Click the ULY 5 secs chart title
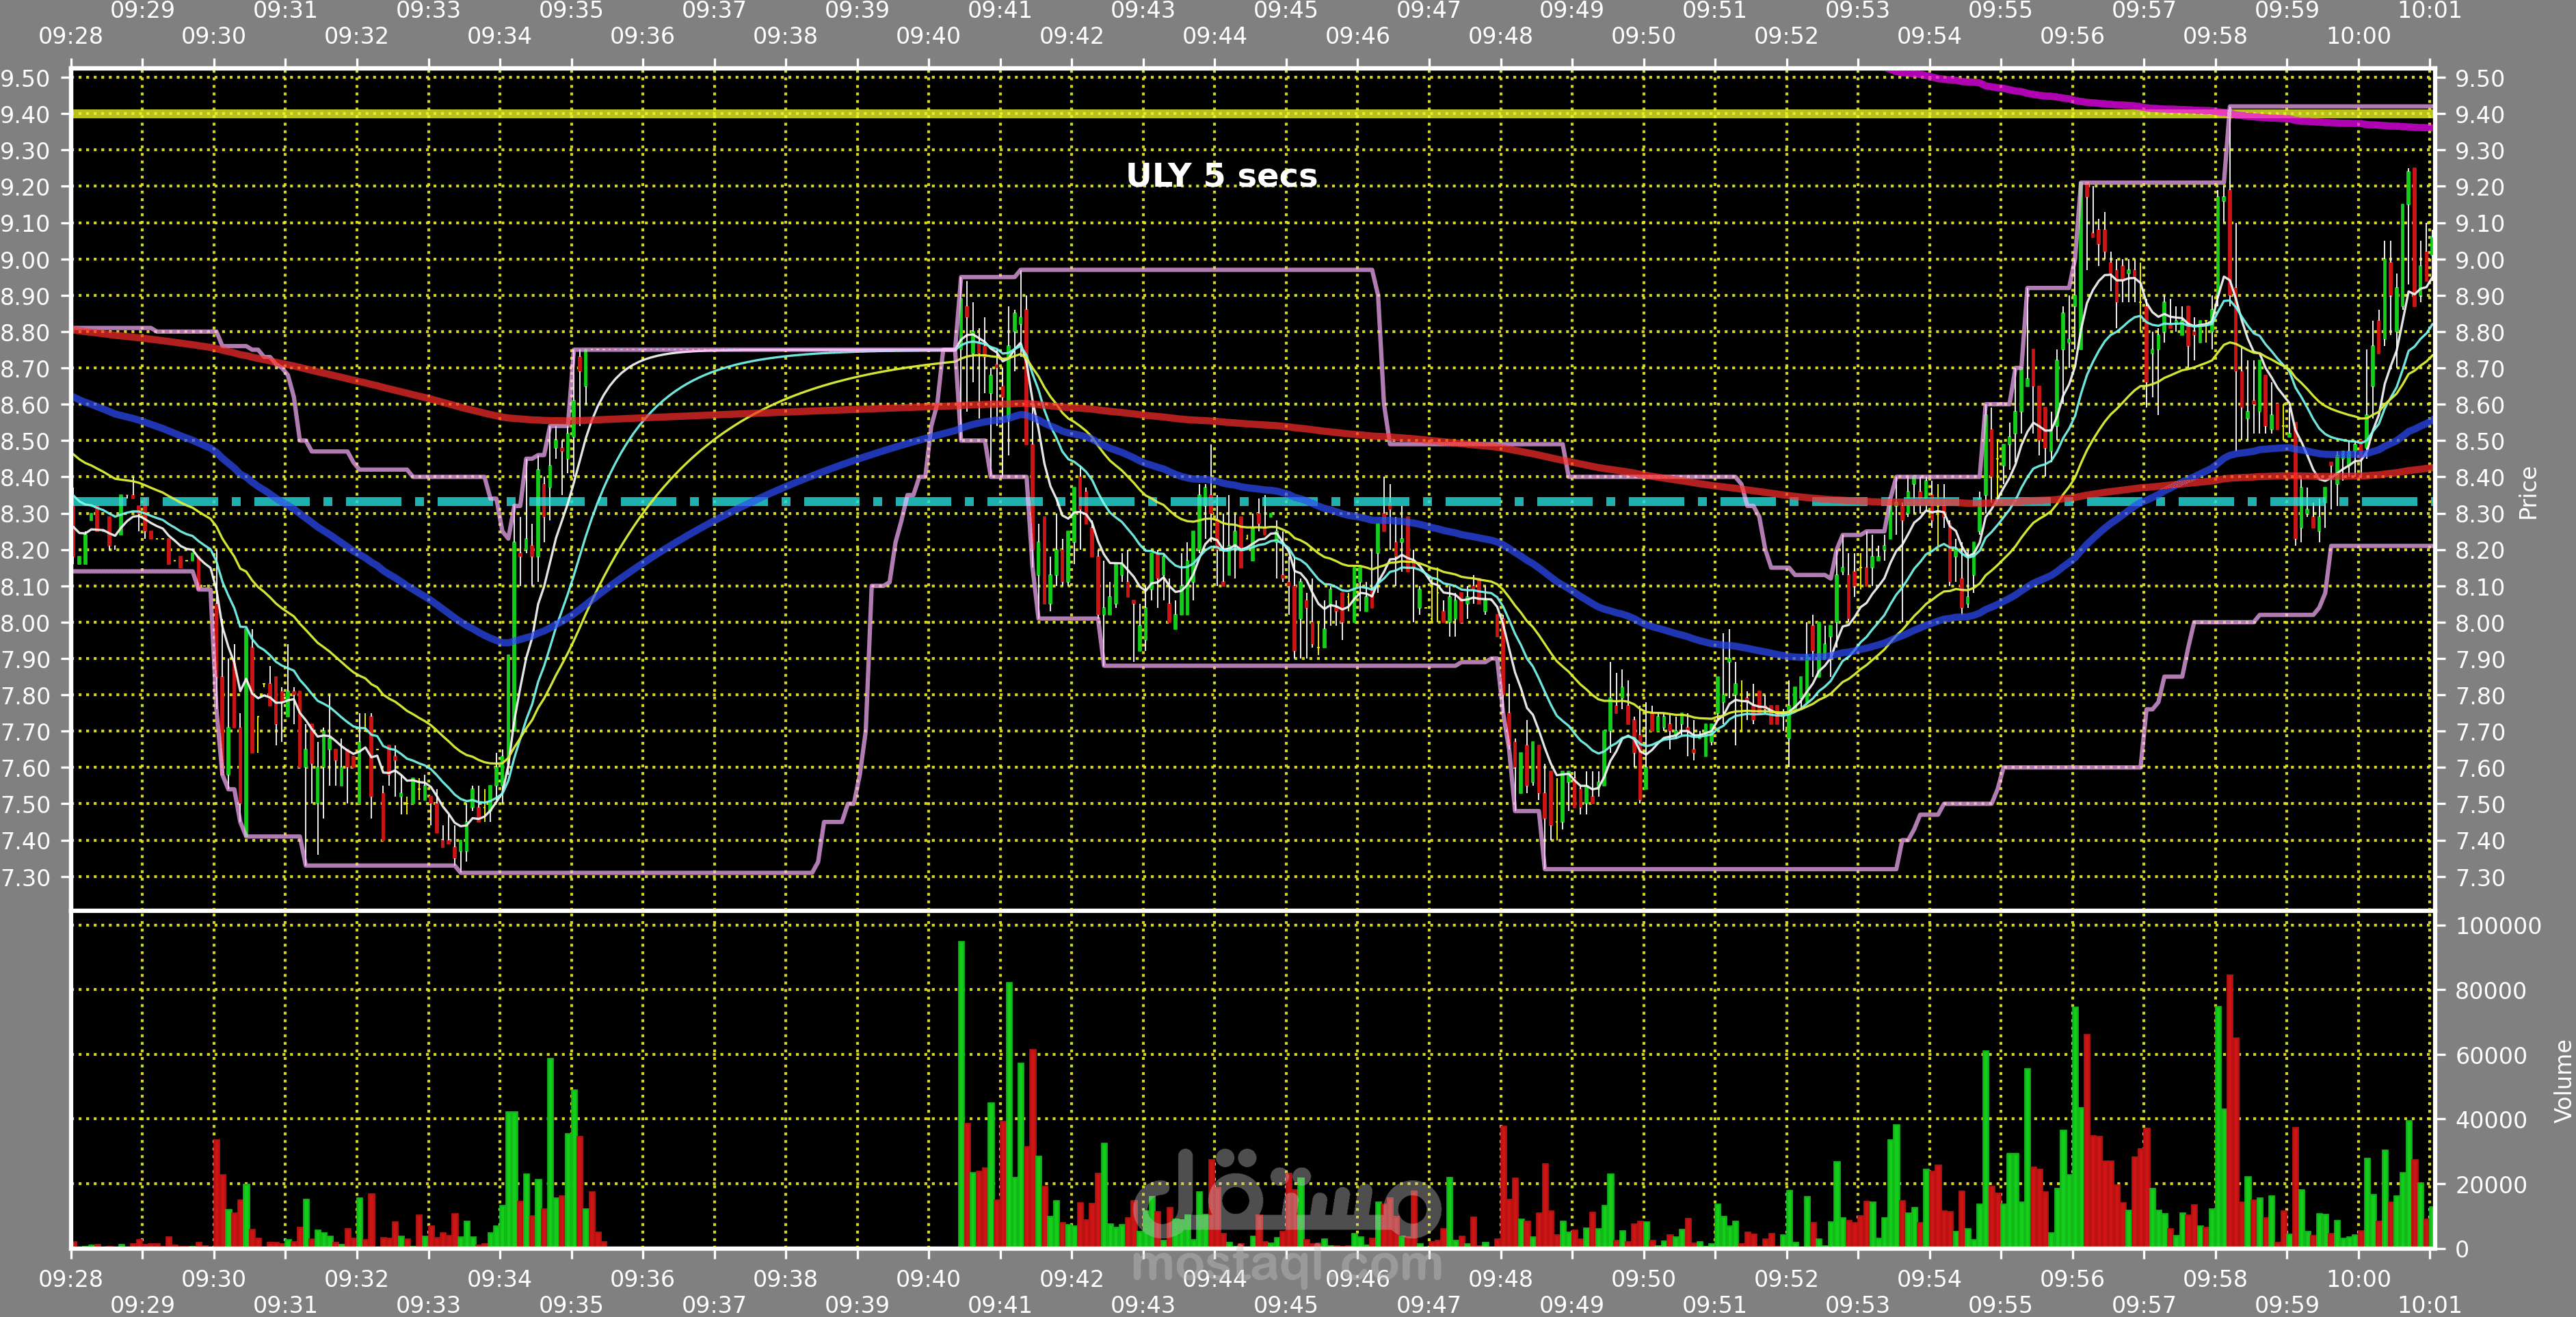 coord(1221,176)
